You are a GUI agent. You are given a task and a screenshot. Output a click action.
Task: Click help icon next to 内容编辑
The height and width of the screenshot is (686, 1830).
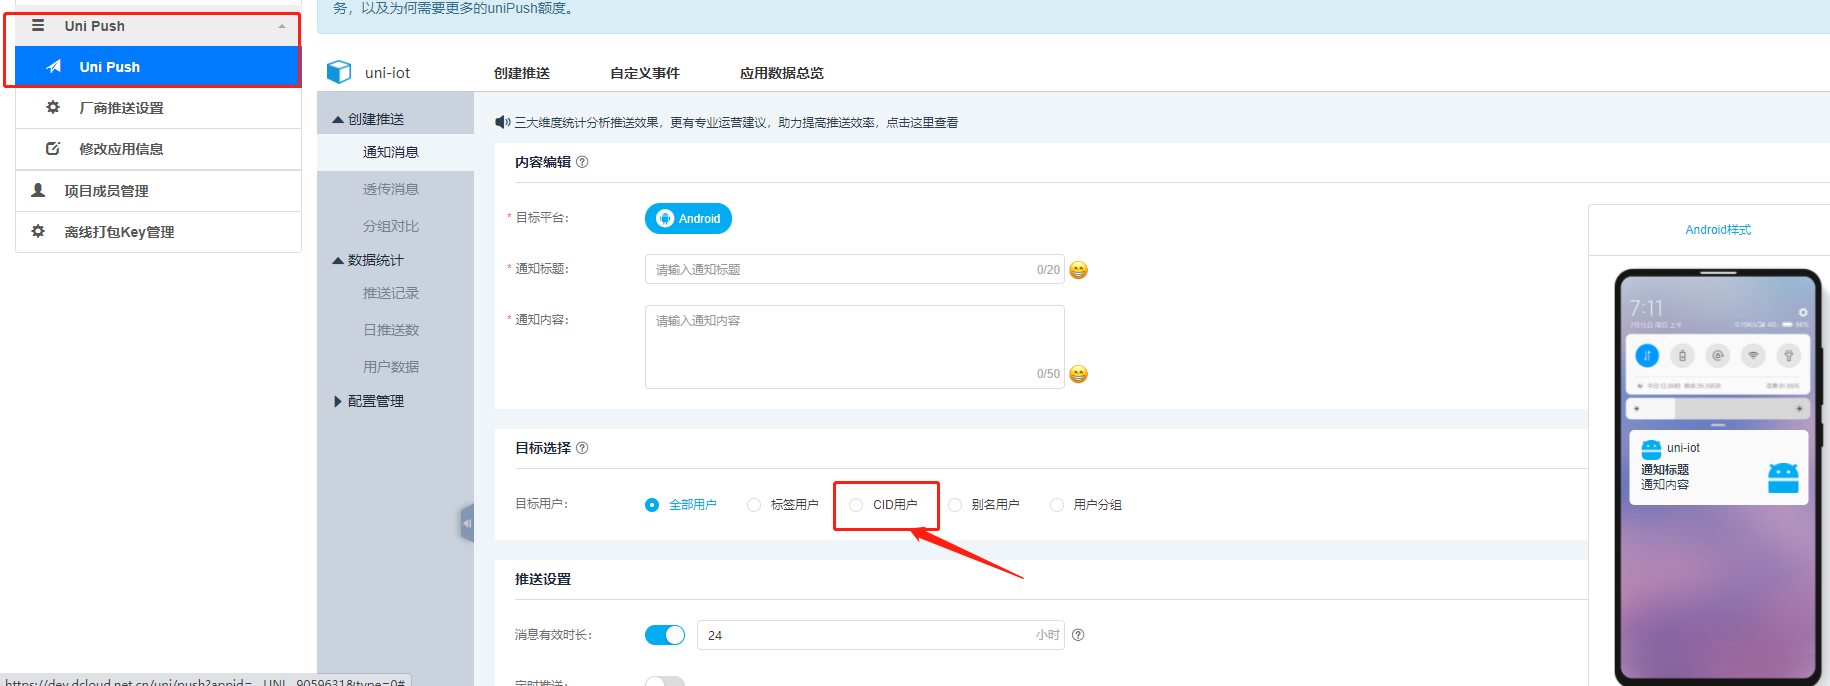click(x=582, y=162)
